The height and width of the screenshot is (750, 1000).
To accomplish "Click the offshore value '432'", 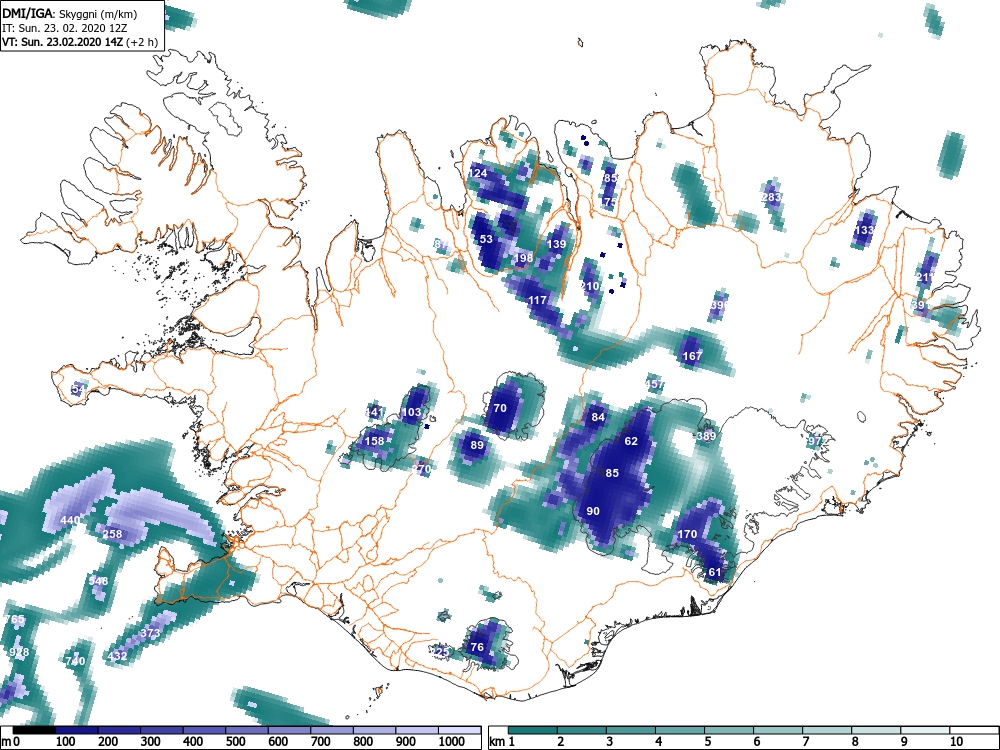I will coord(117,656).
